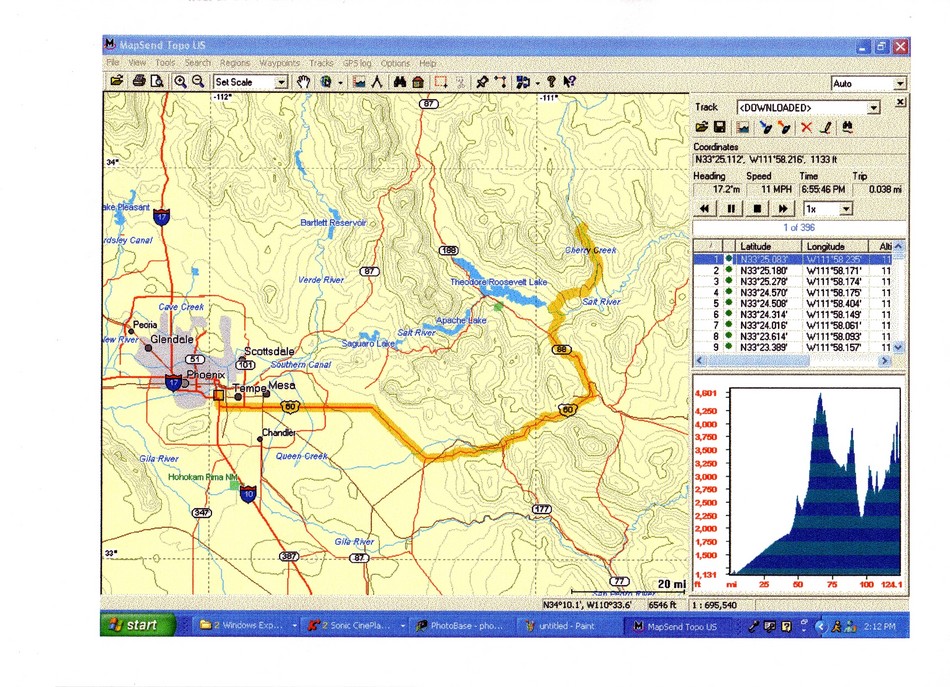Select the pushpin waypoint tool

pos(482,82)
